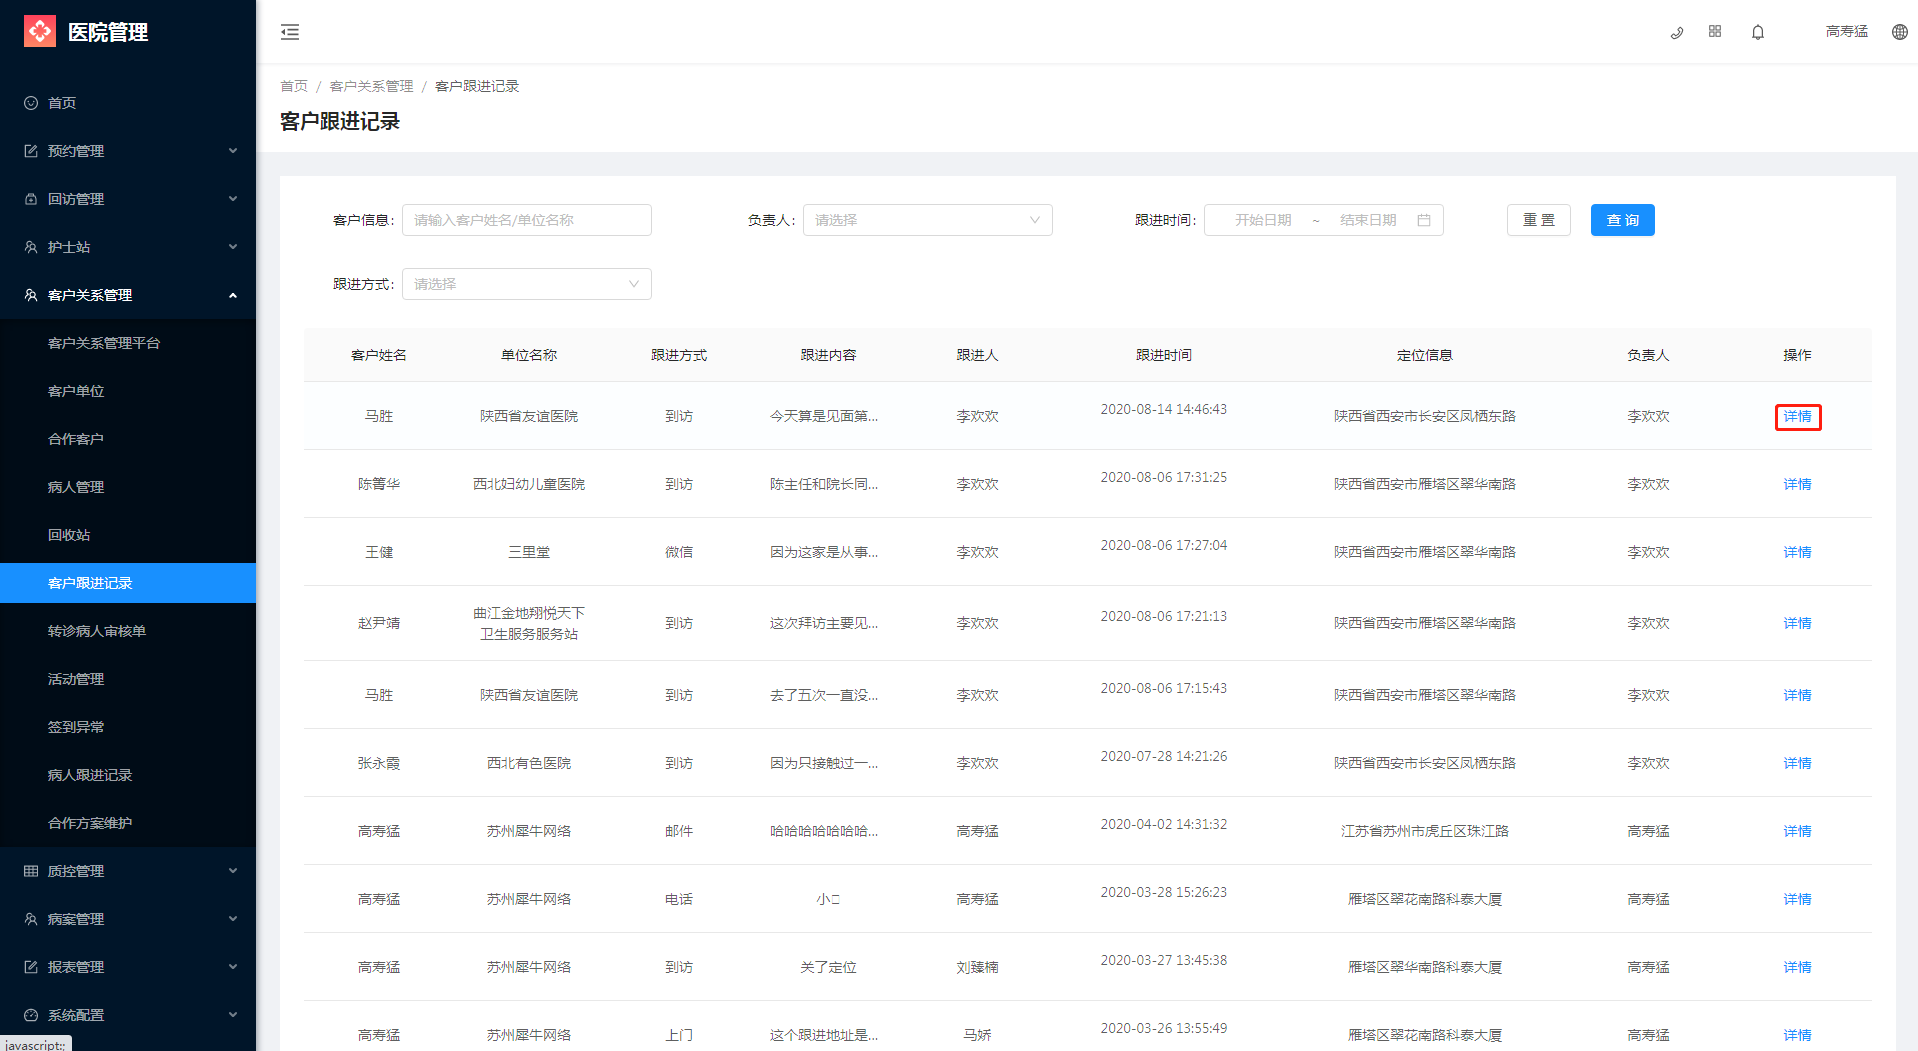Expand the 回访管理 menu chevron

coord(233,199)
